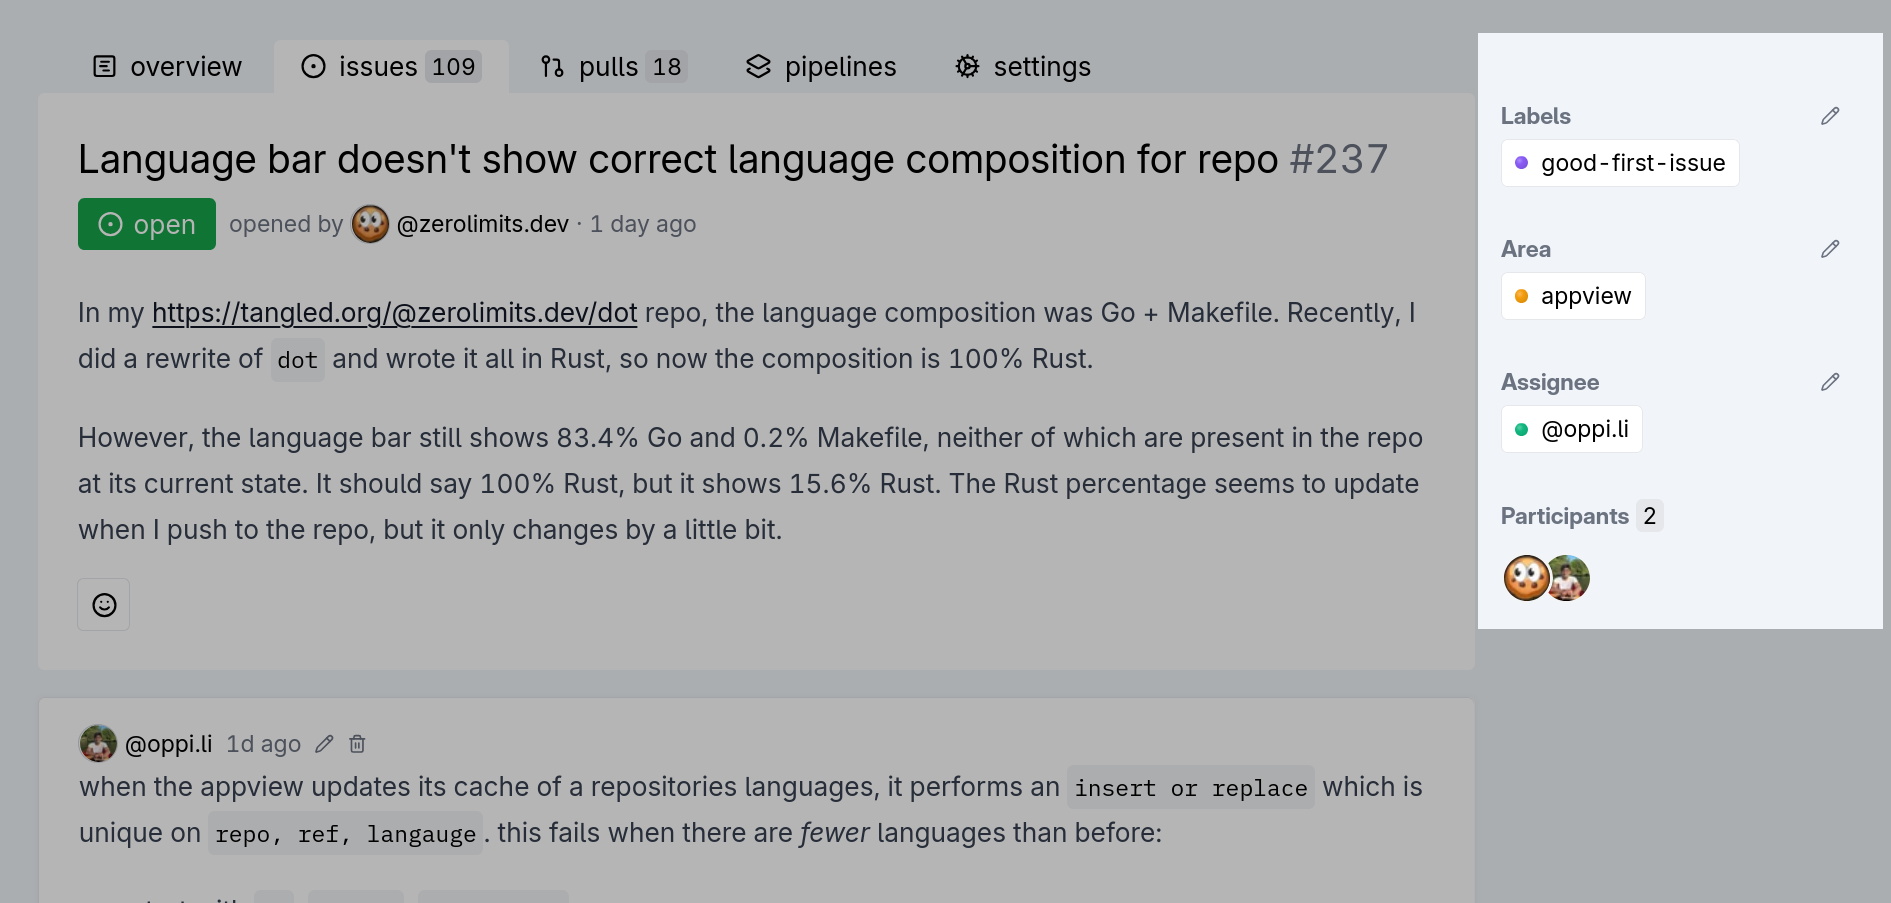Select the issues tab
This screenshot has width=1891, height=903.
click(x=391, y=67)
